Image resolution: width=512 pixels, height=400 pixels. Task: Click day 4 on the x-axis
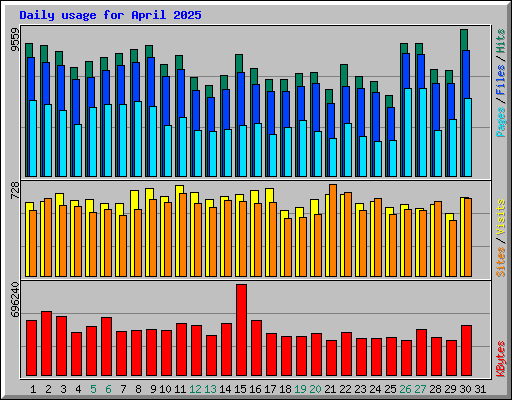tap(78, 389)
